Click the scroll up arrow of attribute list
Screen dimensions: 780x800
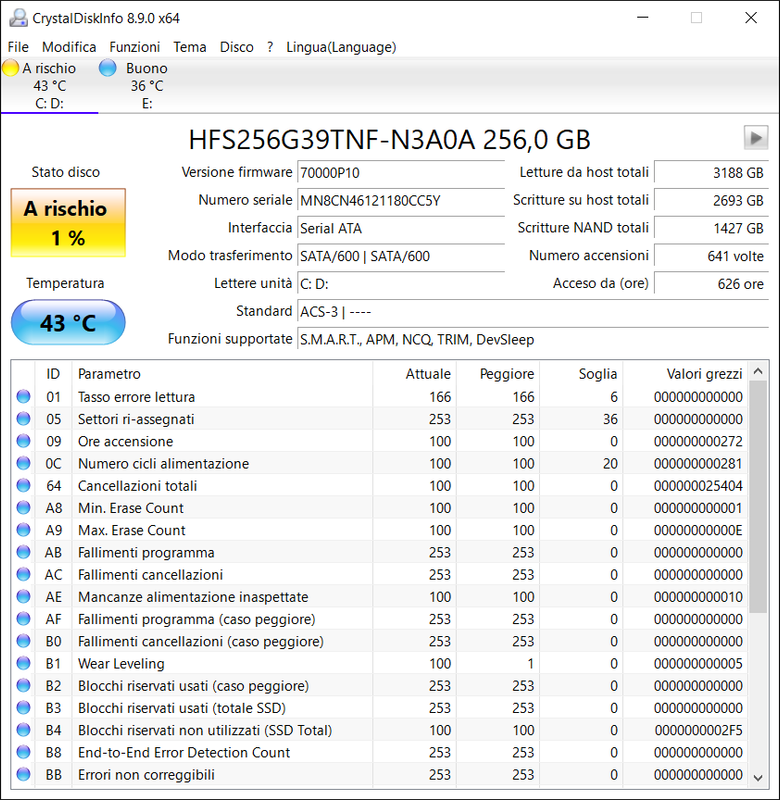[x=758, y=371]
